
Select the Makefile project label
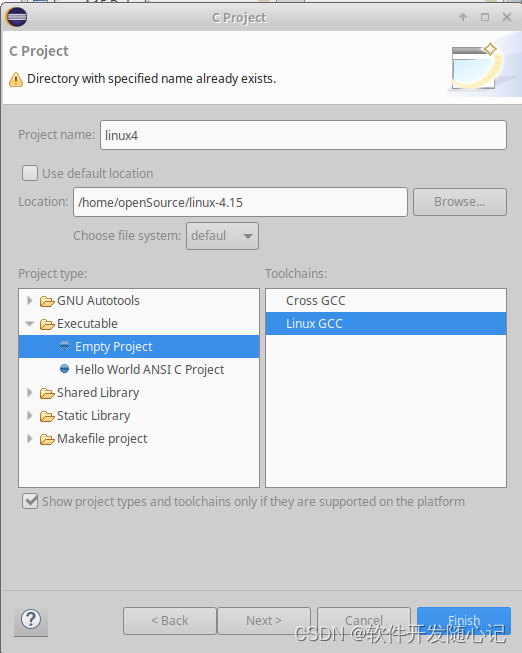coord(102,439)
